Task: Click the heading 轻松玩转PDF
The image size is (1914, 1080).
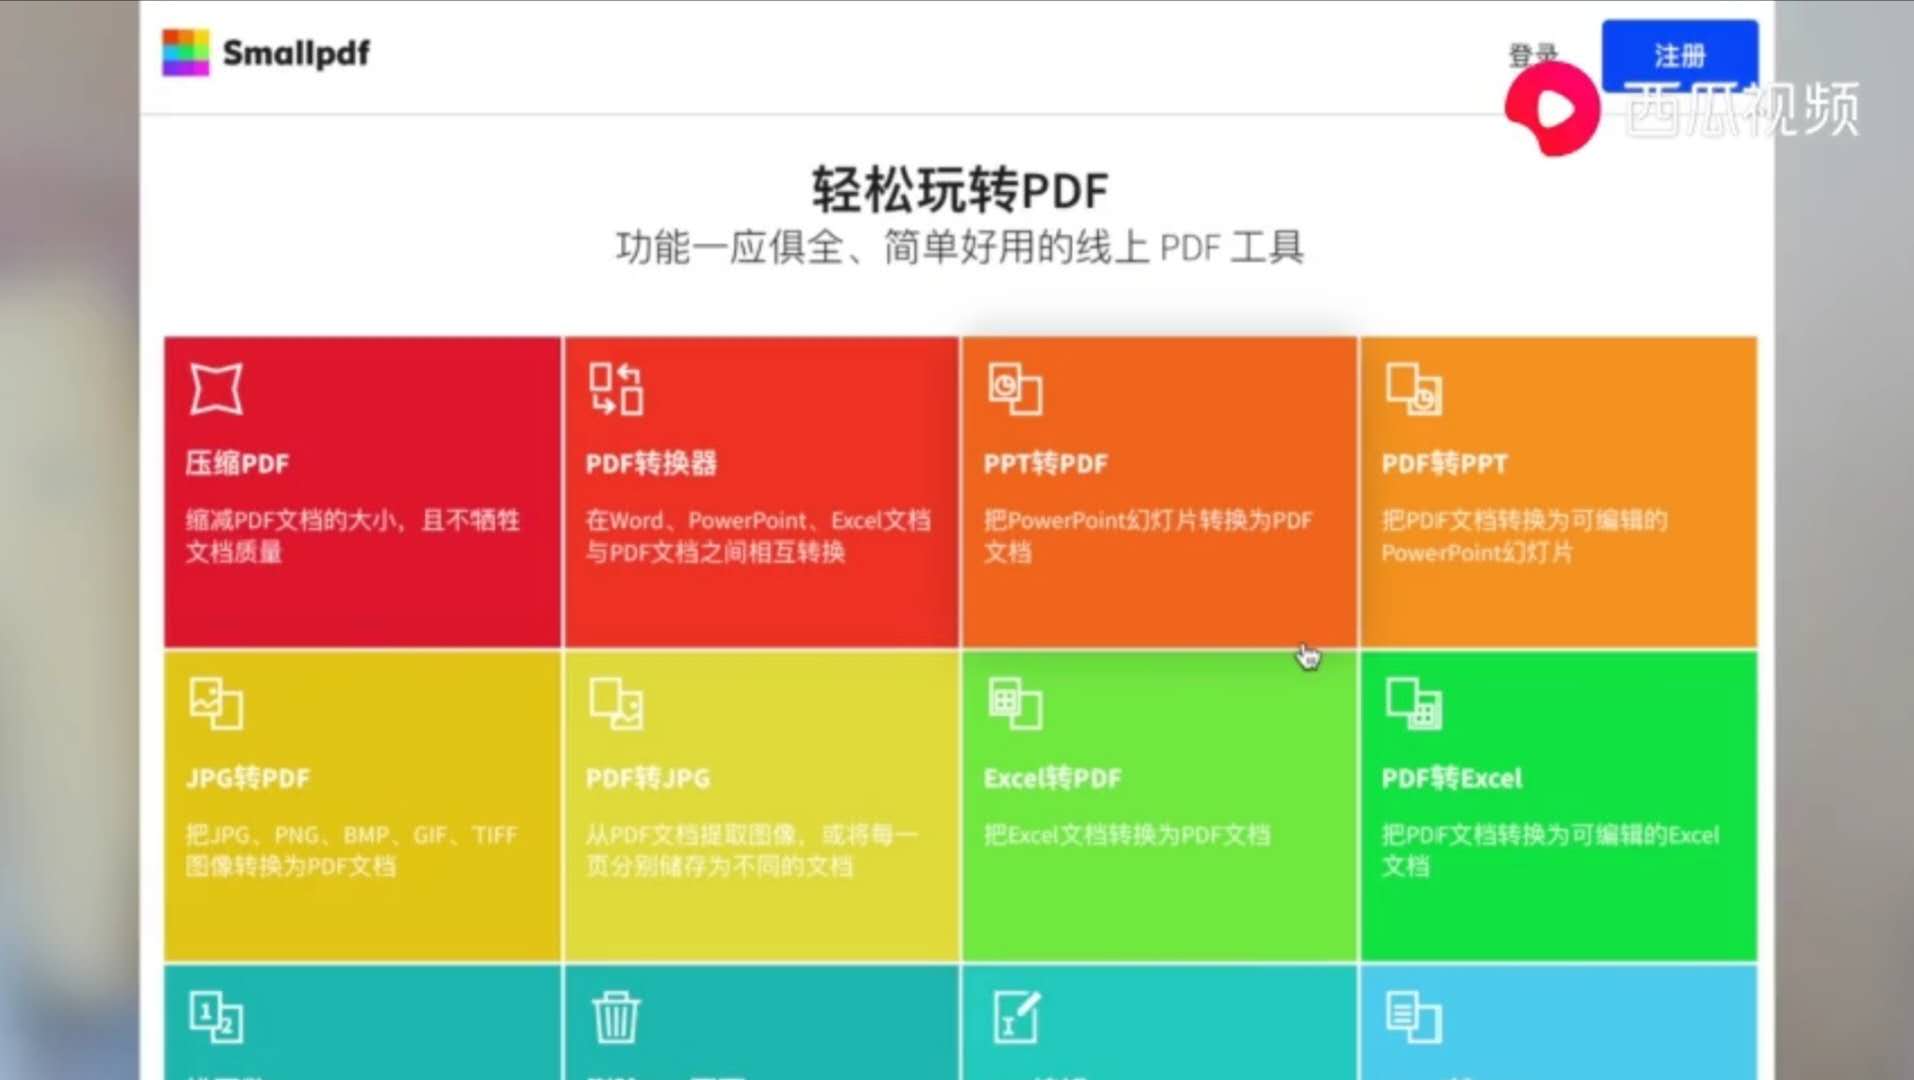Action: (960, 190)
